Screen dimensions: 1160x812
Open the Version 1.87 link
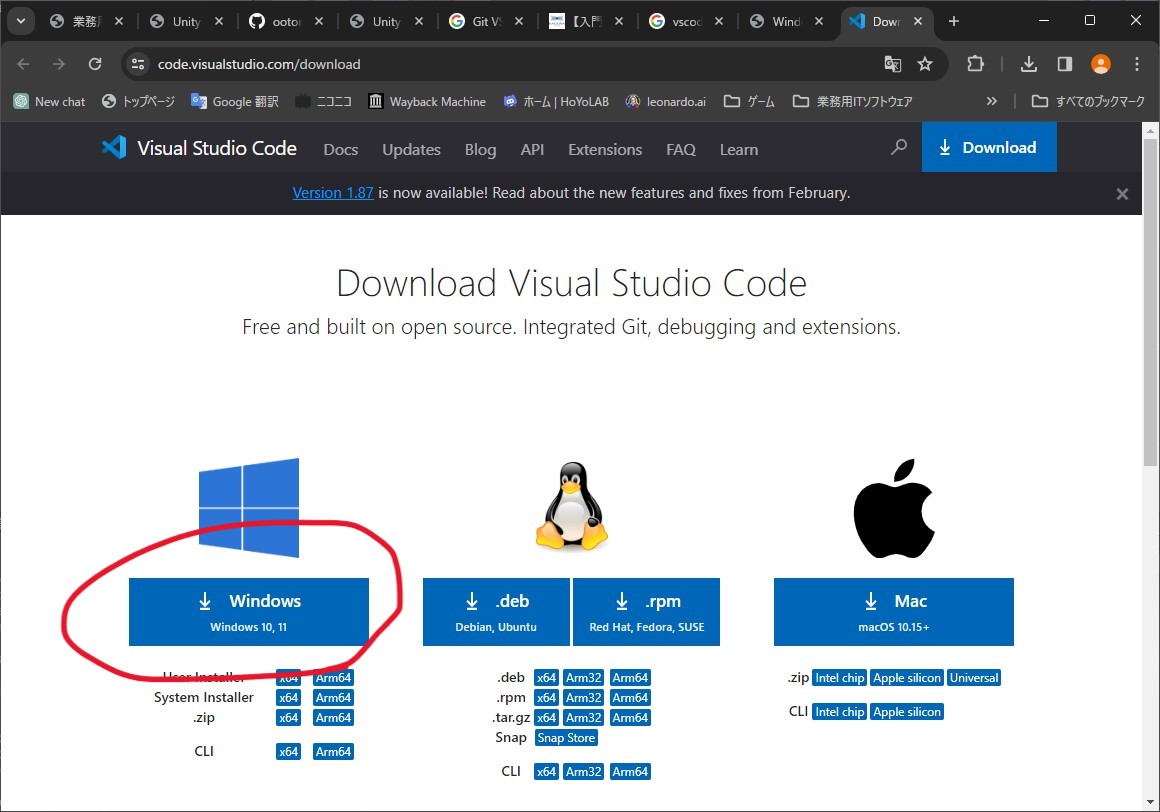(333, 193)
